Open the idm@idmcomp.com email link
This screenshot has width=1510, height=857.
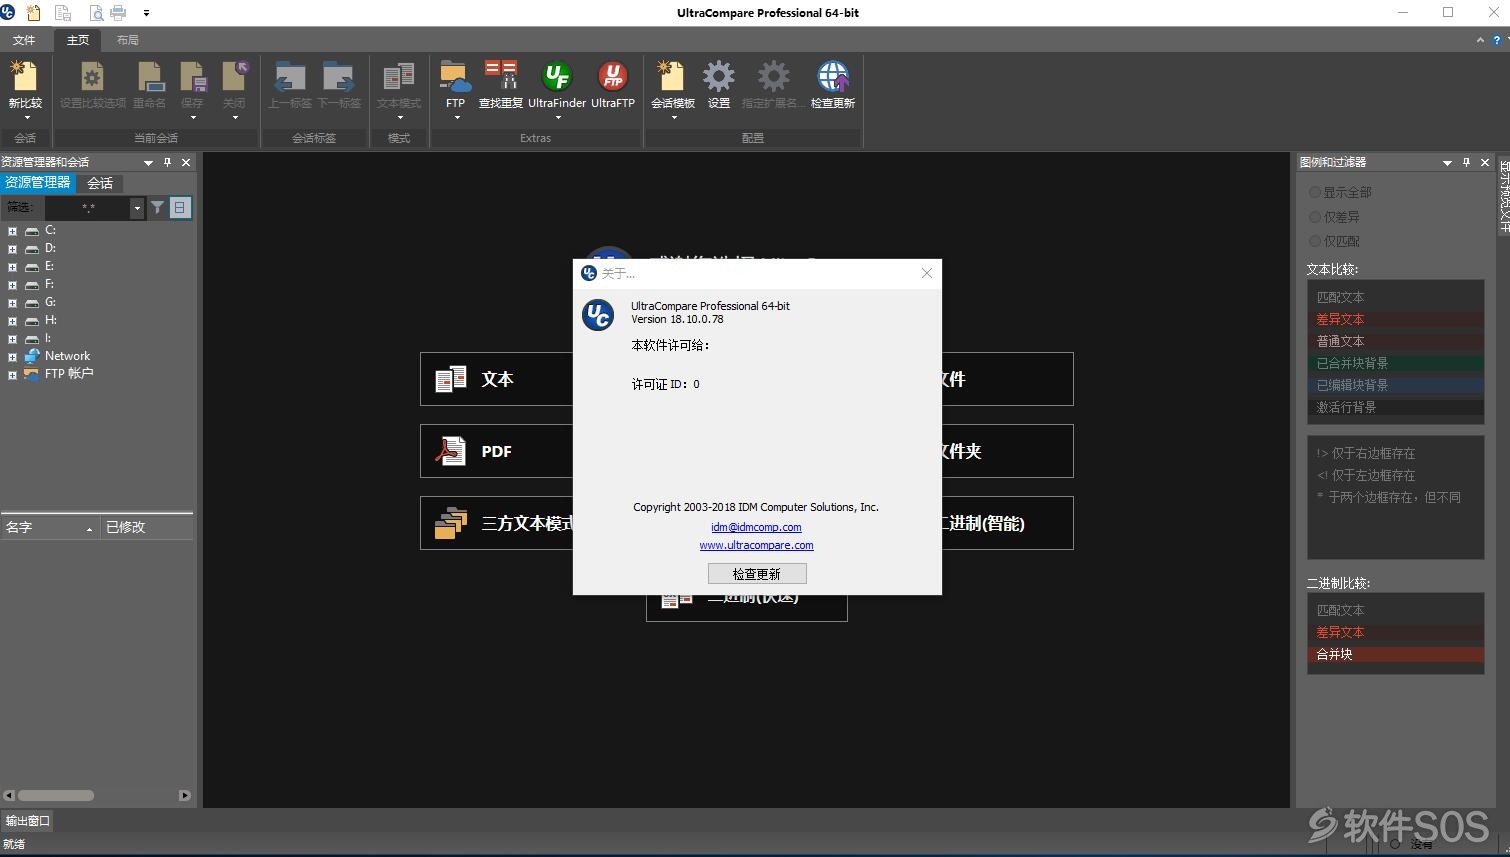[756, 527]
